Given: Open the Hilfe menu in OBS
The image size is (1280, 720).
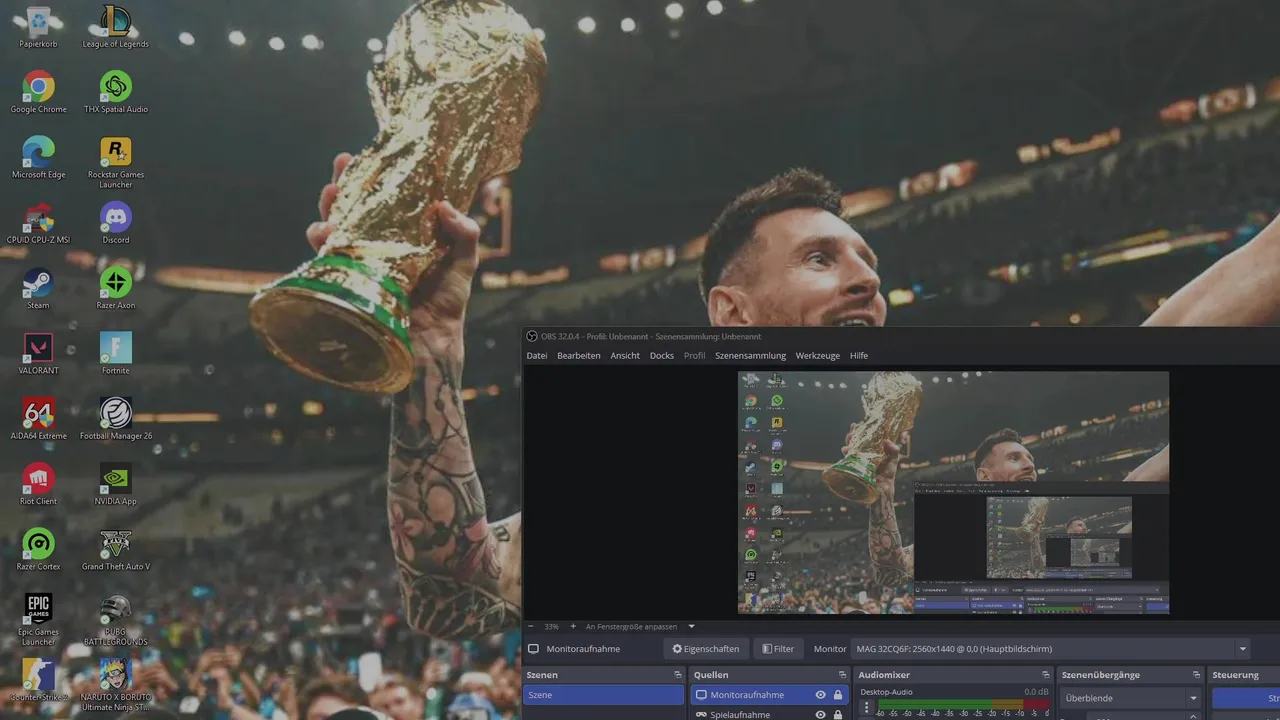Looking at the screenshot, I should tap(859, 356).
